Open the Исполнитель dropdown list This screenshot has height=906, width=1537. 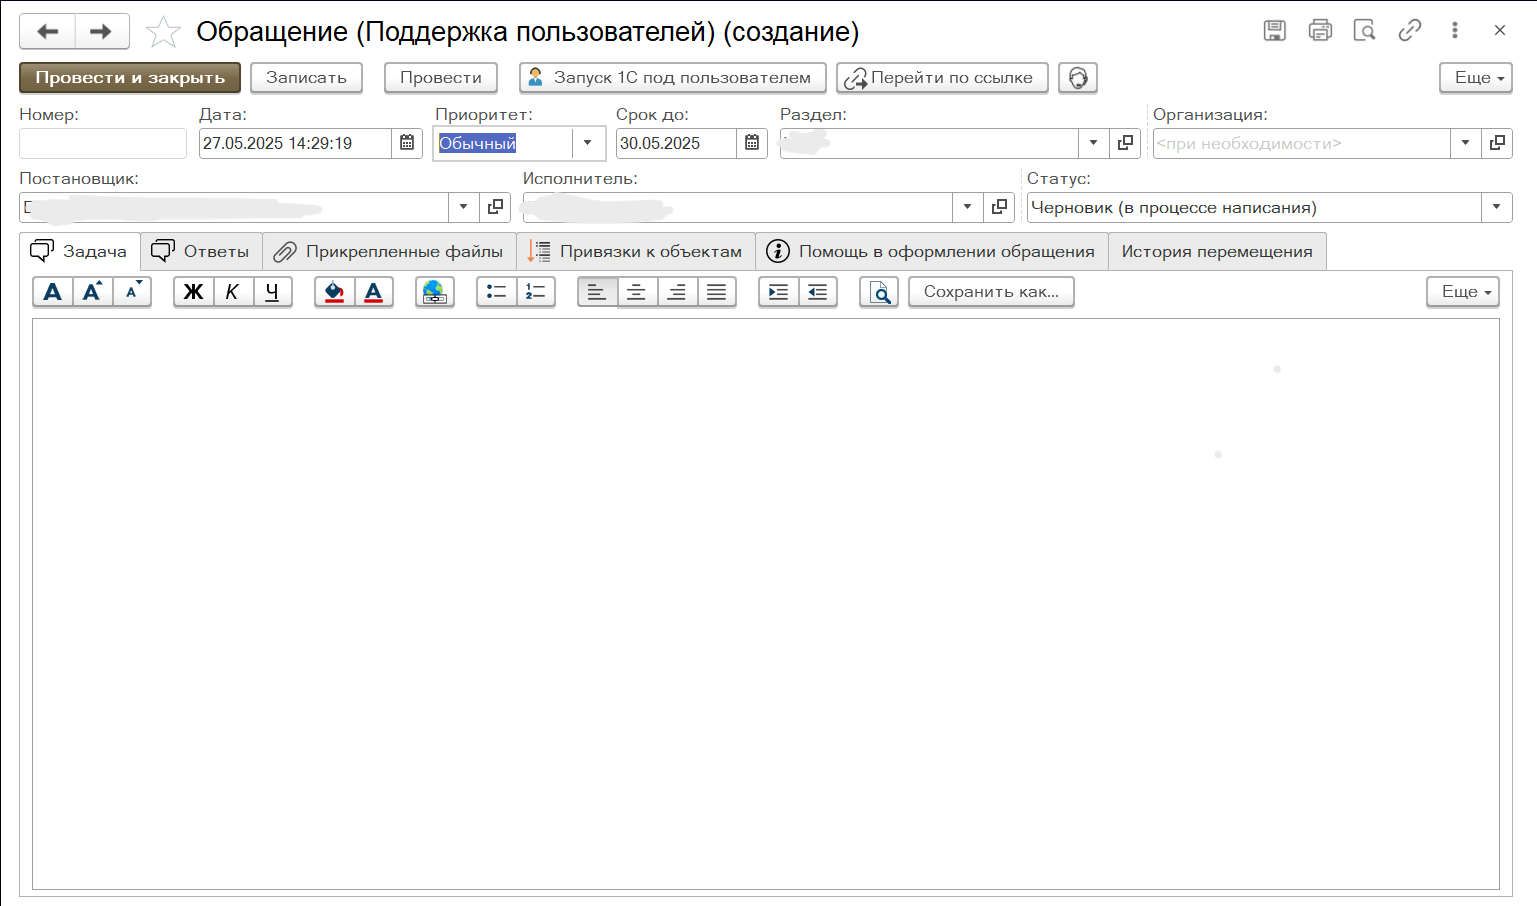(967, 207)
